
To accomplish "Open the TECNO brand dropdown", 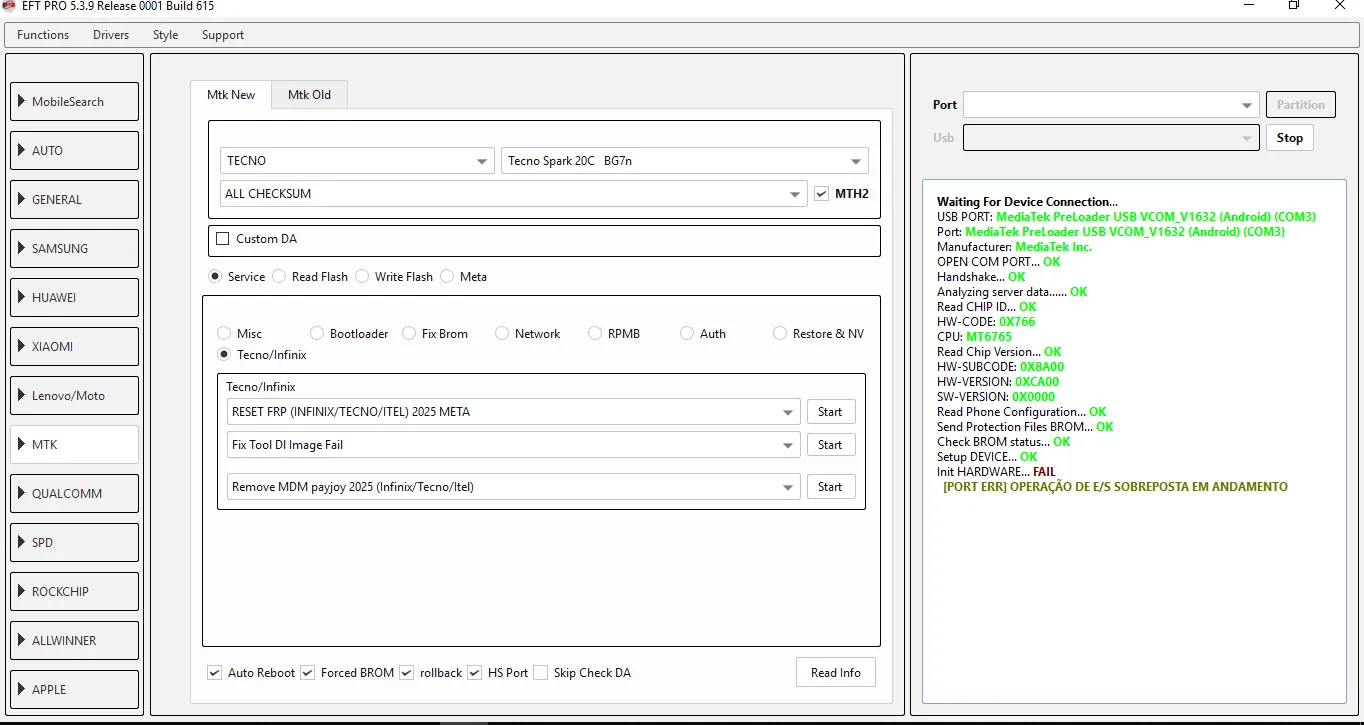I will [x=356, y=161].
